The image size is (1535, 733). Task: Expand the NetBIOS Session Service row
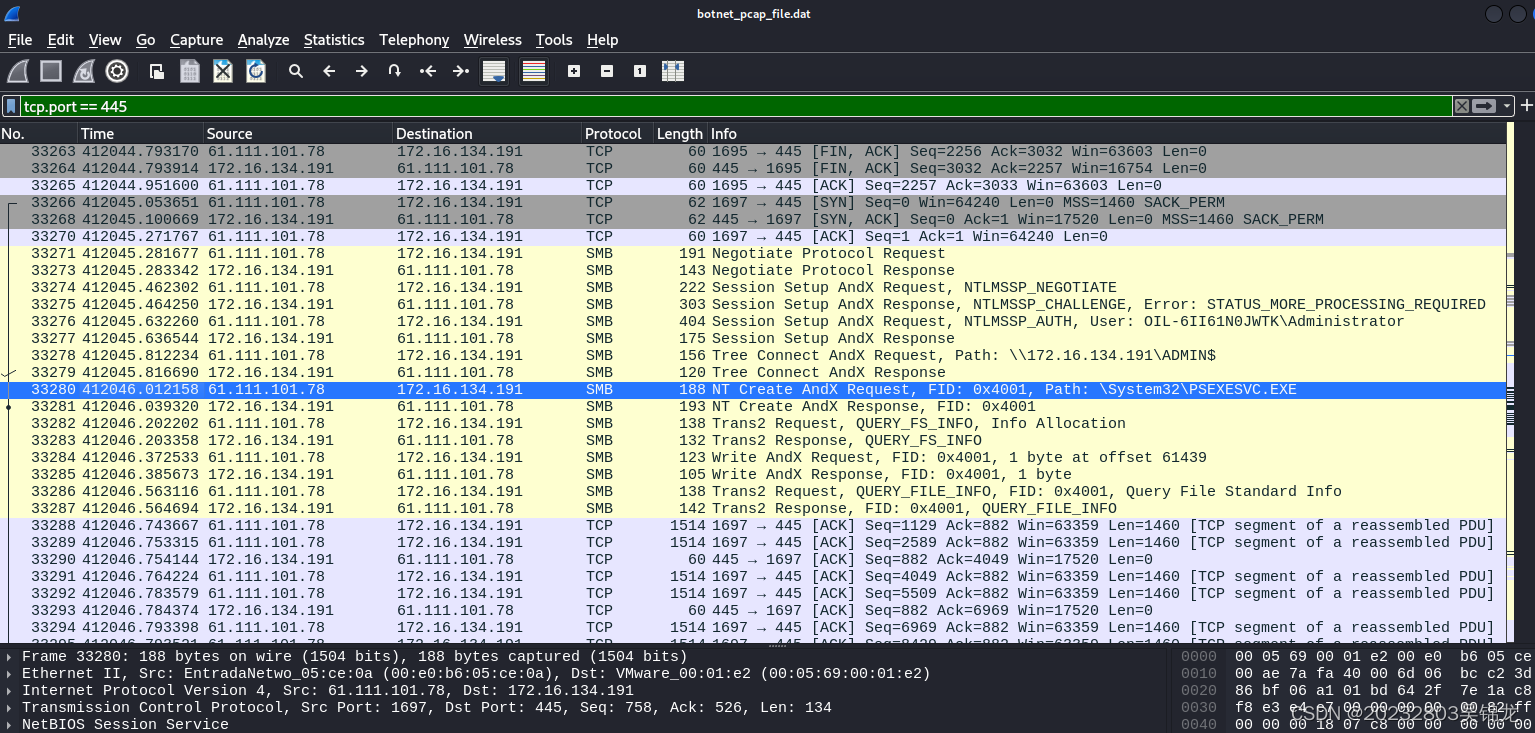(10, 724)
